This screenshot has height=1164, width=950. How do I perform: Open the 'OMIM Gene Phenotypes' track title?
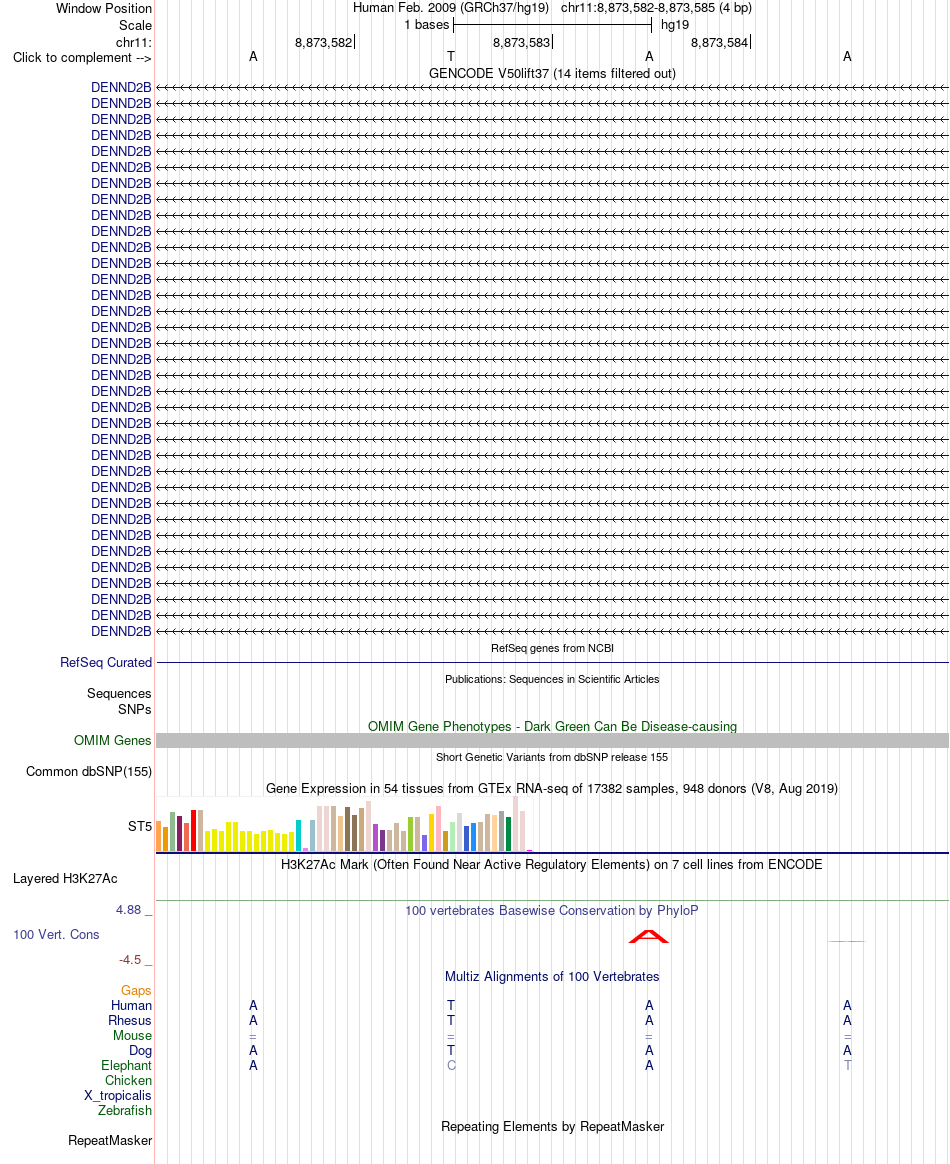pos(552,726)
